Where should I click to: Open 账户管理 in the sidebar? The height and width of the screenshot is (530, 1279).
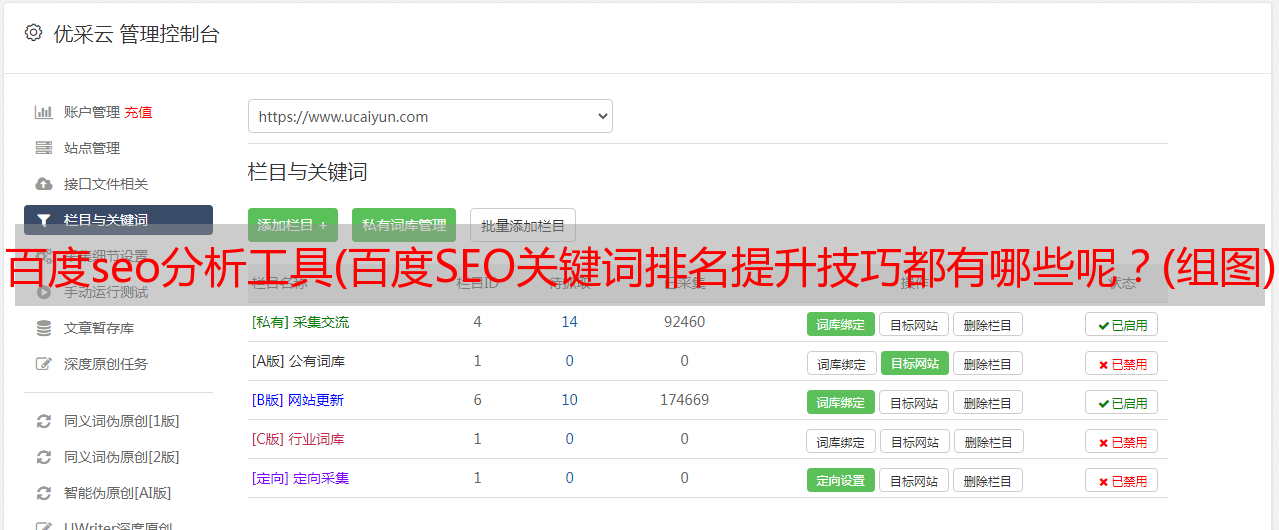pos(92,112)
